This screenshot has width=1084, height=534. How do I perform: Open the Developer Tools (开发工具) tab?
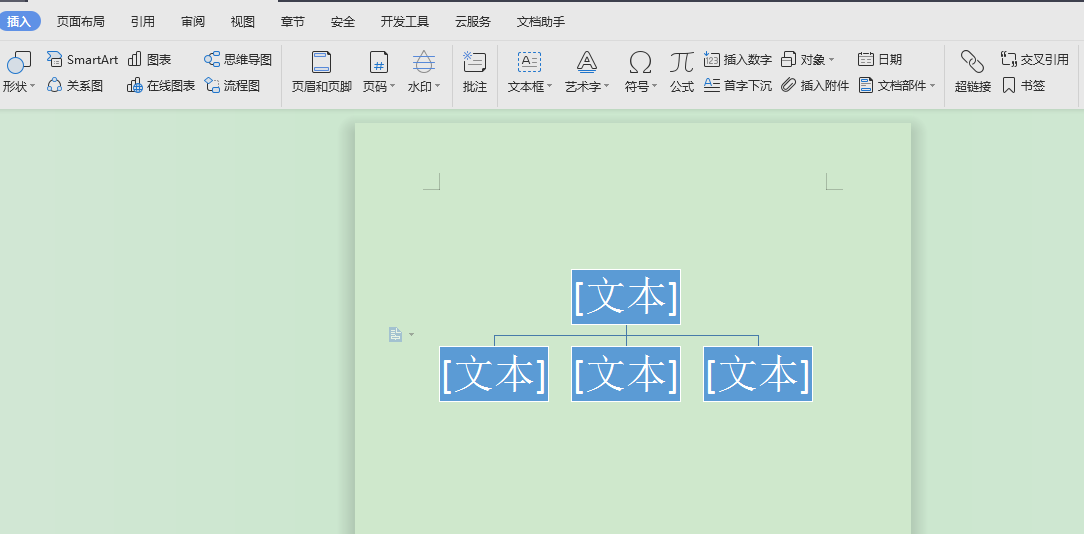405,21
